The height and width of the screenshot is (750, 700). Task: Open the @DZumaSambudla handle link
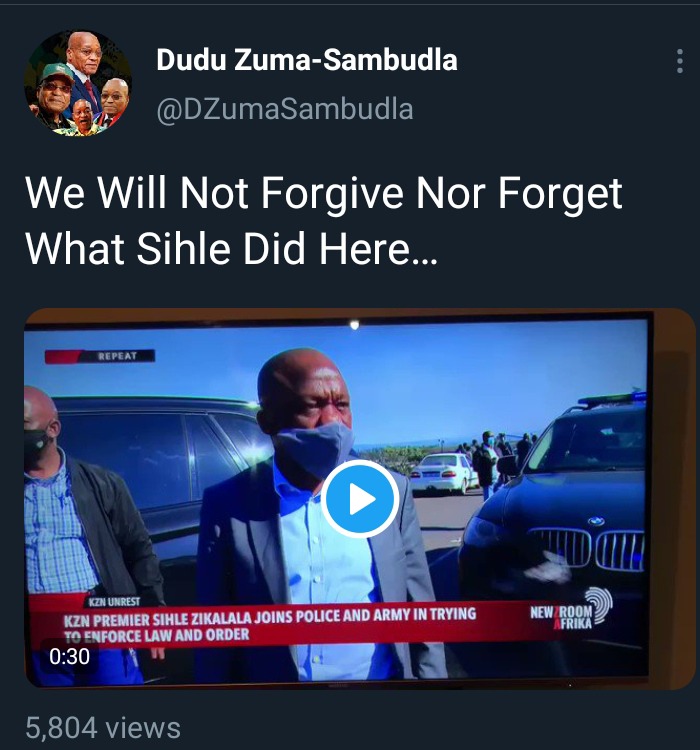click(285, 109)
